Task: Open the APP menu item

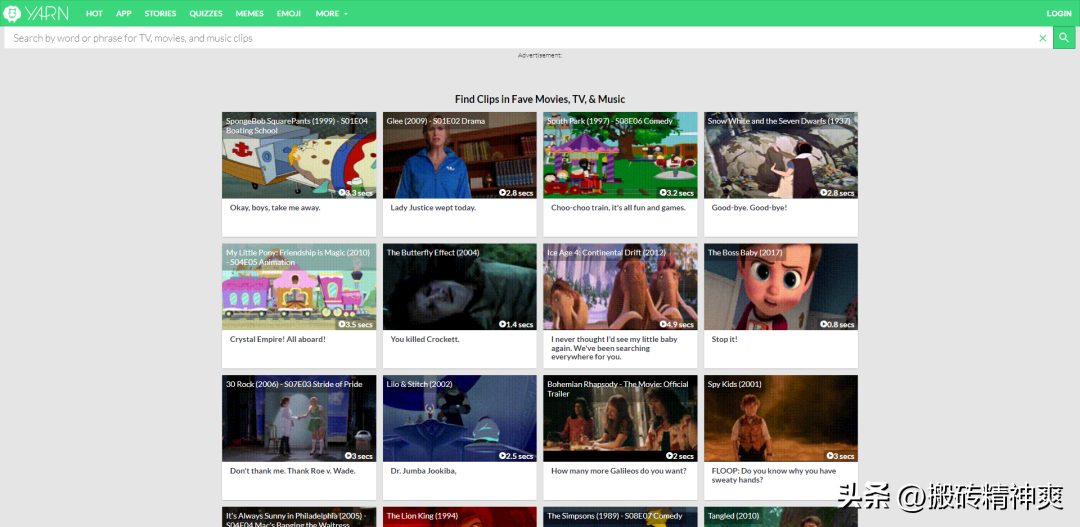Action: coord(124,14)
